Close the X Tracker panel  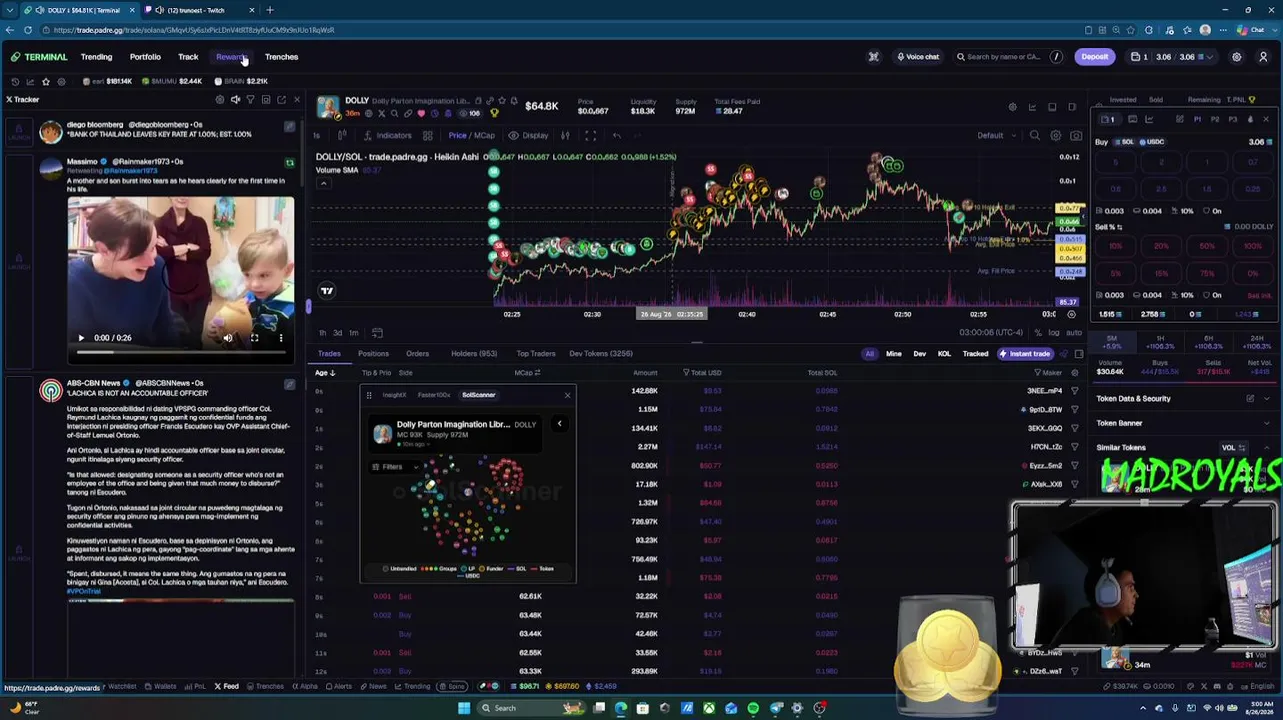(x=296, y=100)
